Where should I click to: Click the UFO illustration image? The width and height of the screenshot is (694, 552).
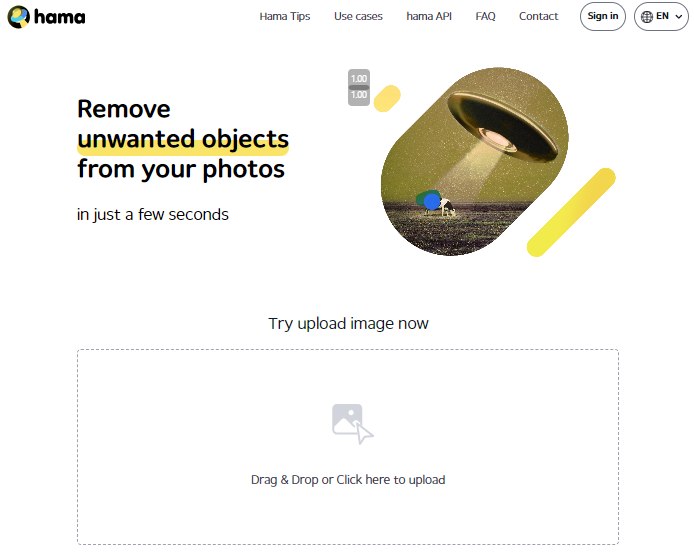click(x=474, y=161)
